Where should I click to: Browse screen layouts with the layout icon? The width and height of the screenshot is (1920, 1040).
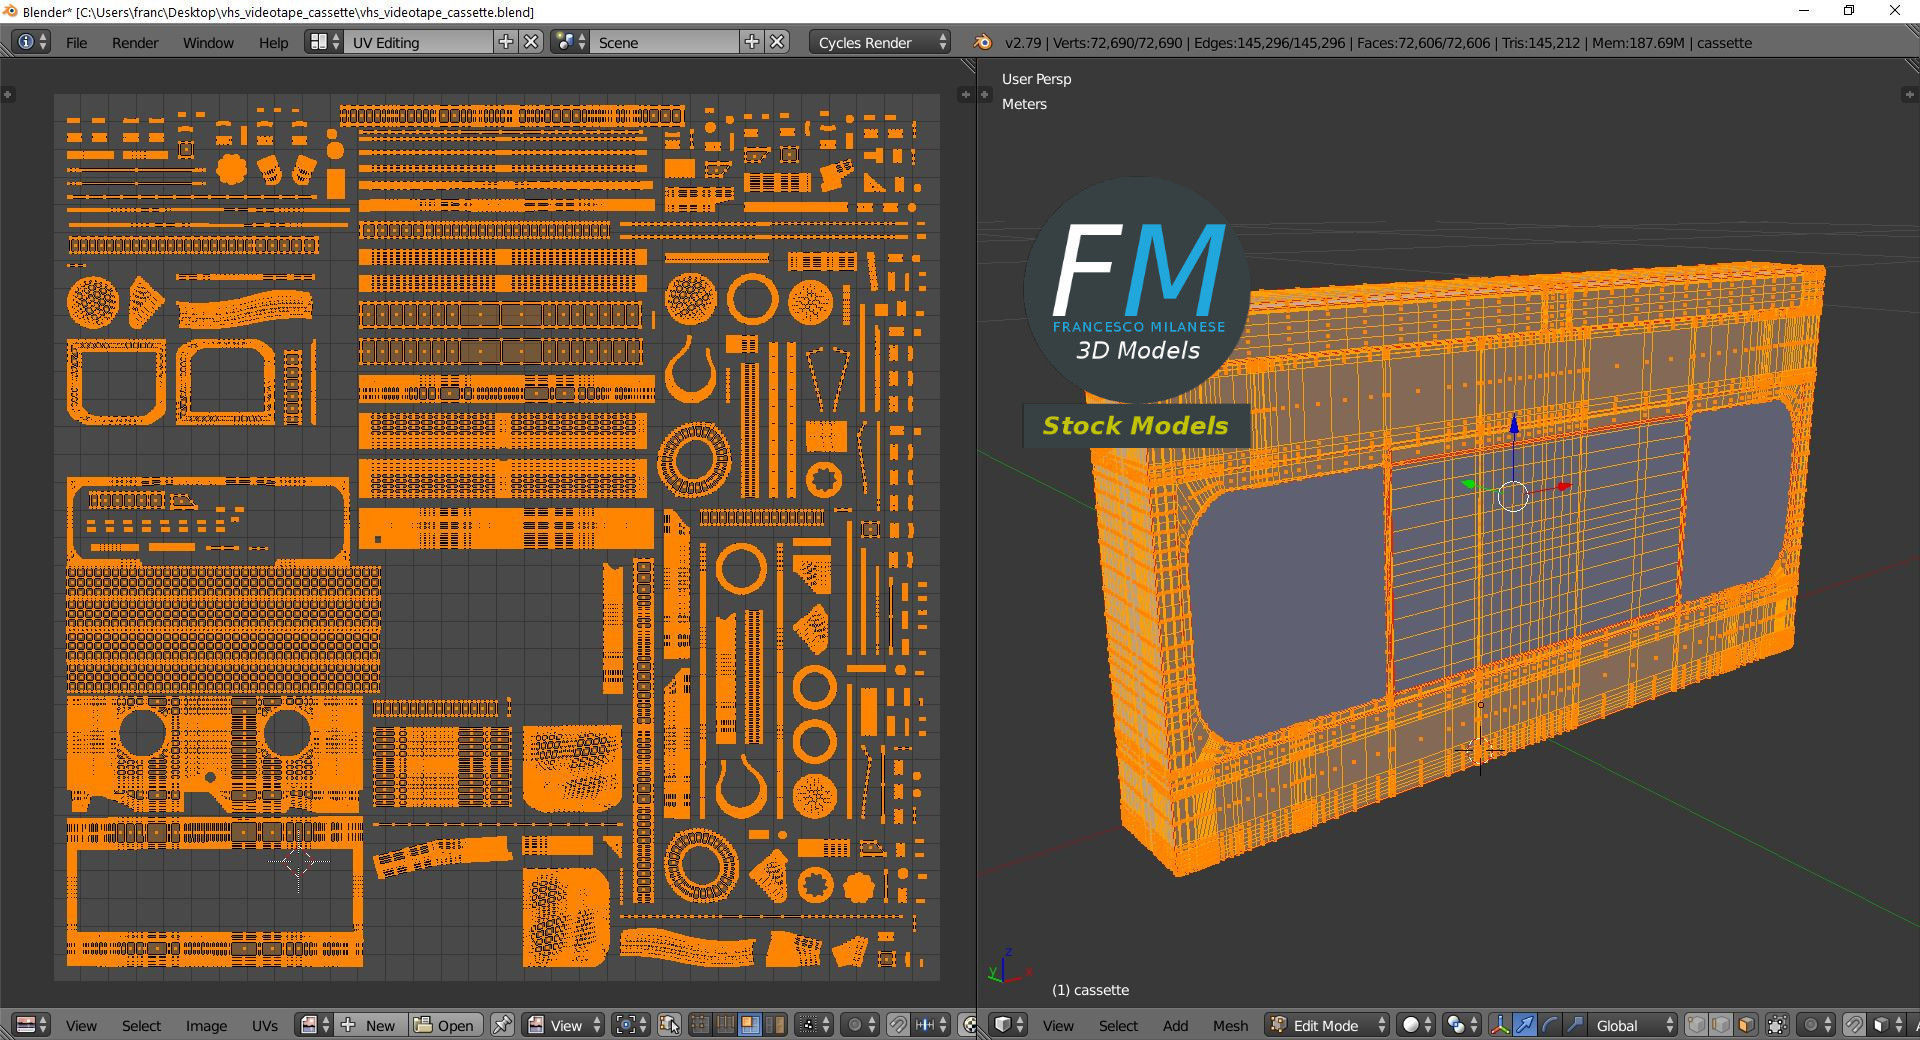point(325,42)
